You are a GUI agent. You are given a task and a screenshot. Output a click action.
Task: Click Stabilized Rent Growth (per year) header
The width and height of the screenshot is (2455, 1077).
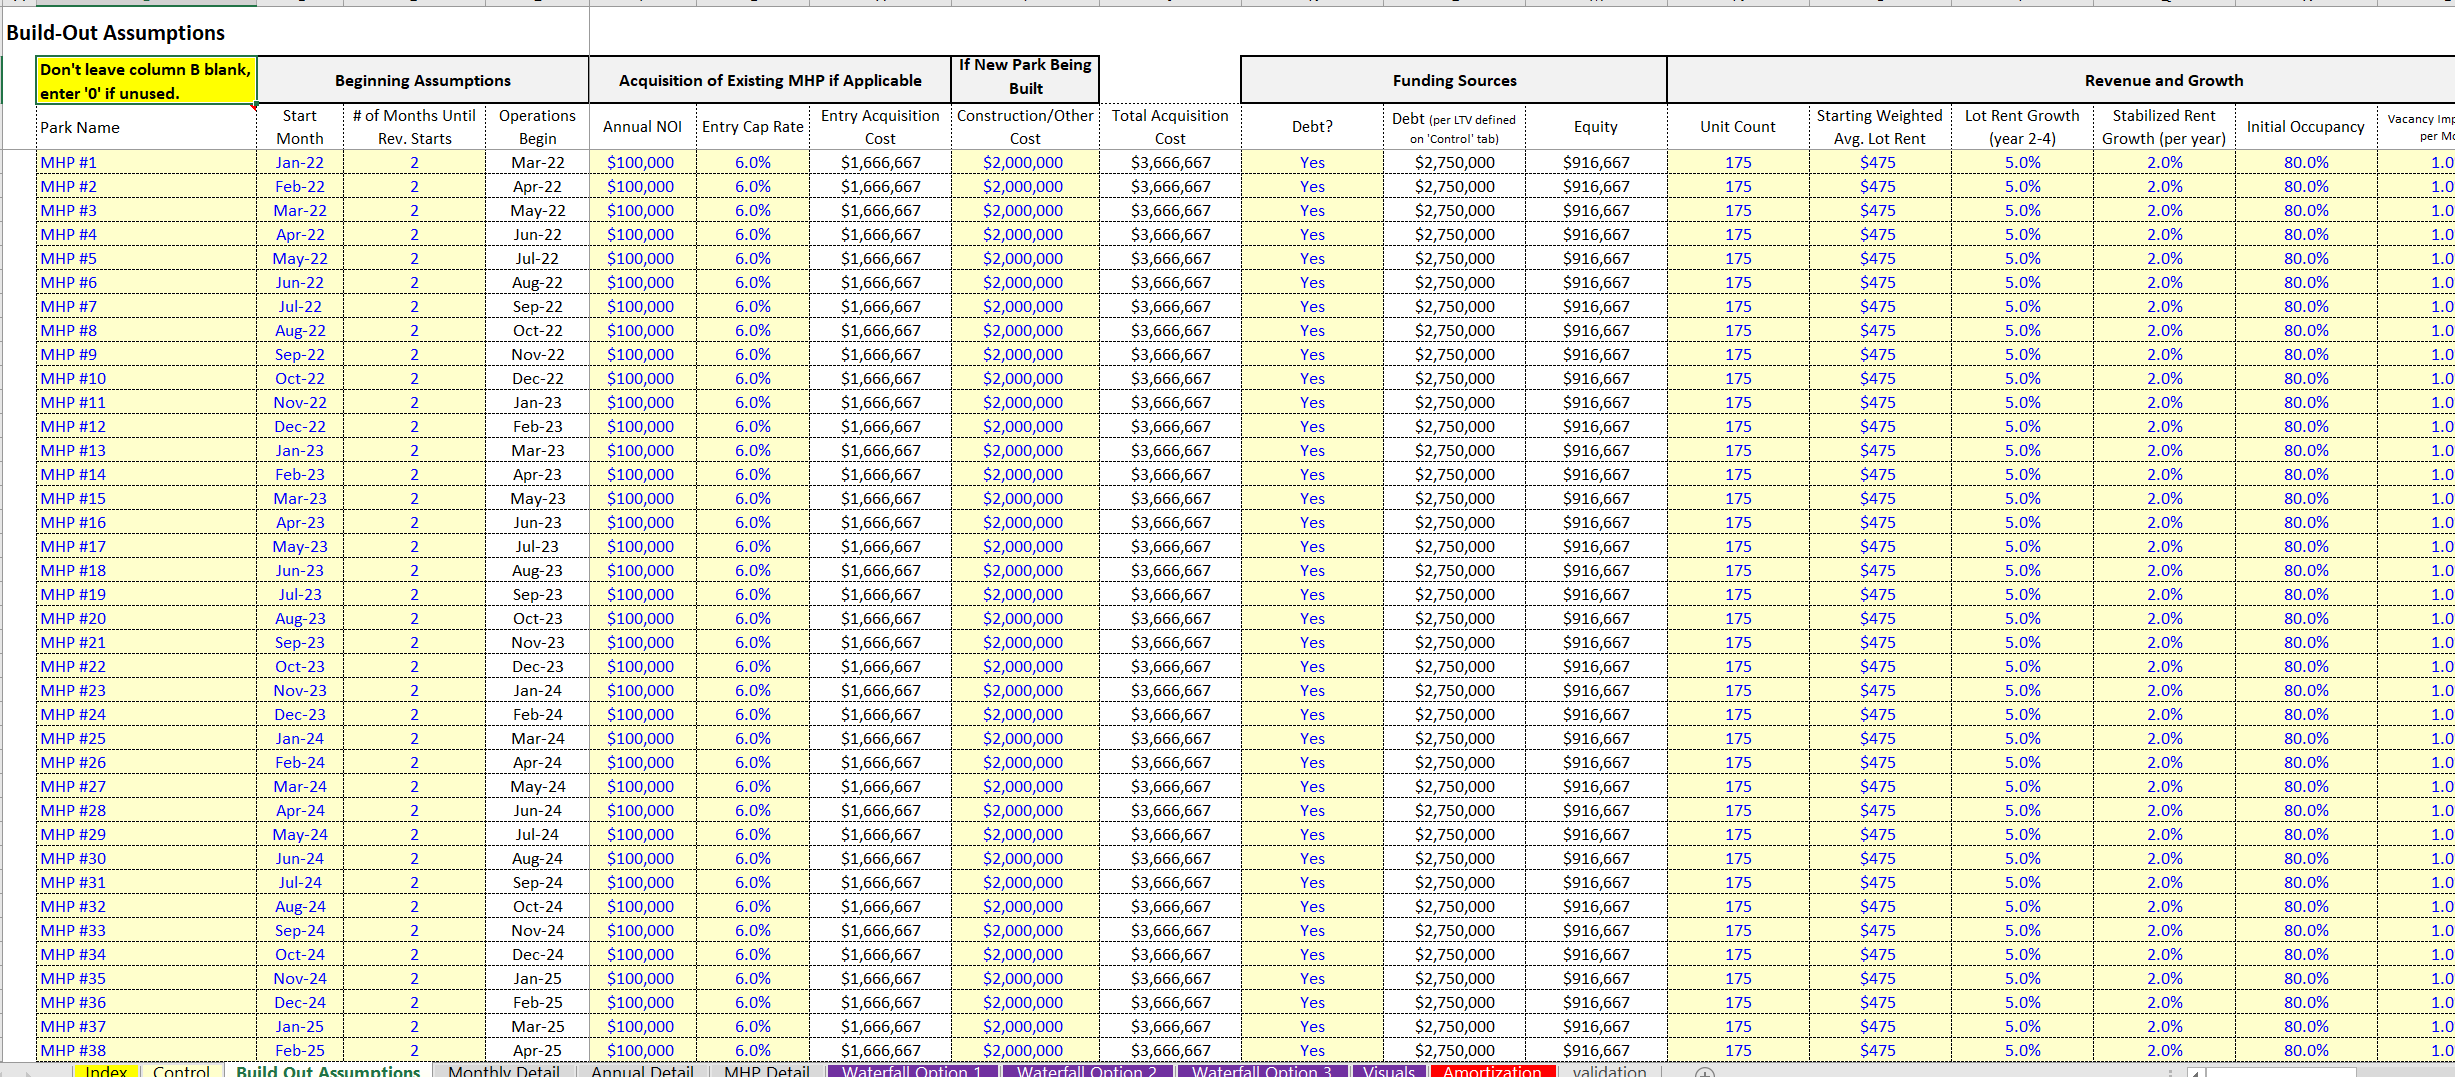2164,127
